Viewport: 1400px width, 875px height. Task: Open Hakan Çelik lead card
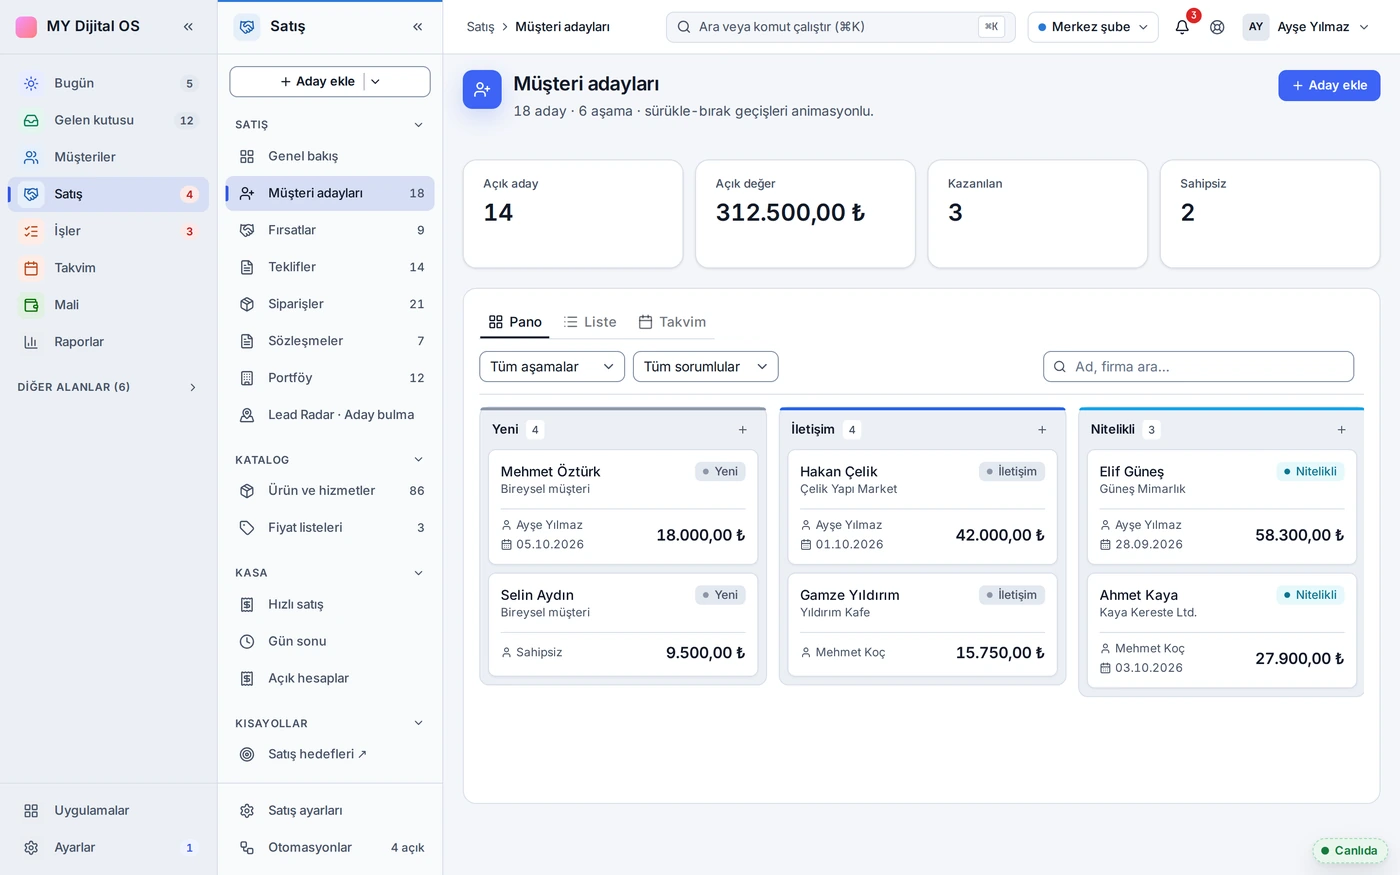point(922,507)
